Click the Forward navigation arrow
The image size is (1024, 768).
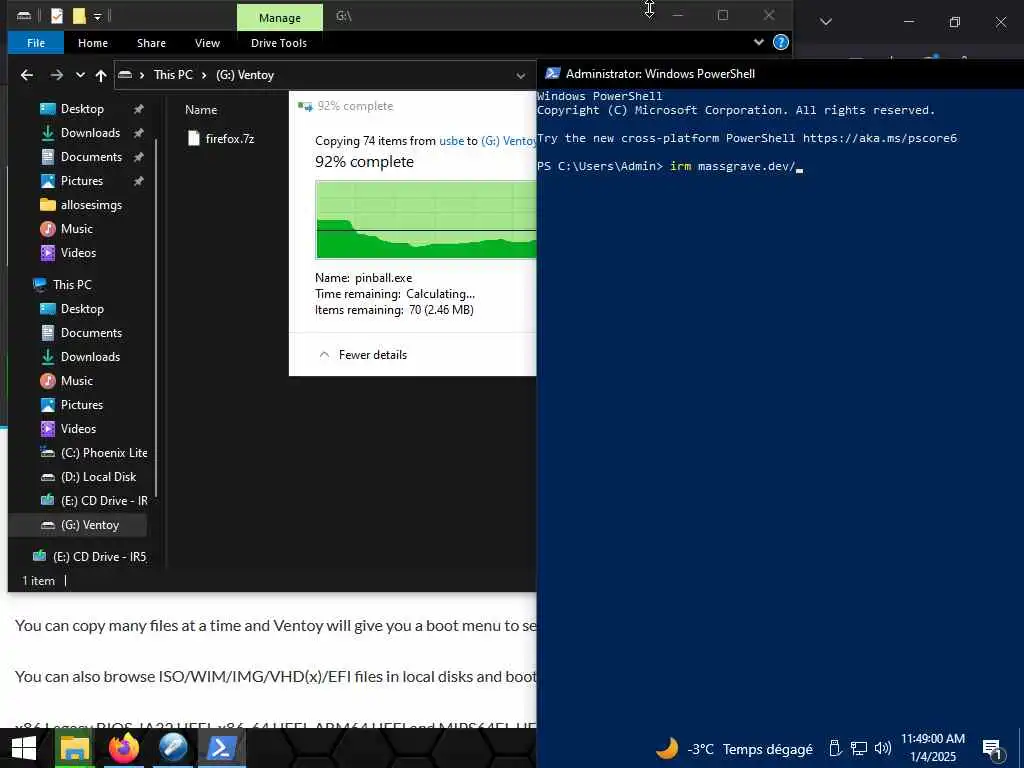point(57,75)
